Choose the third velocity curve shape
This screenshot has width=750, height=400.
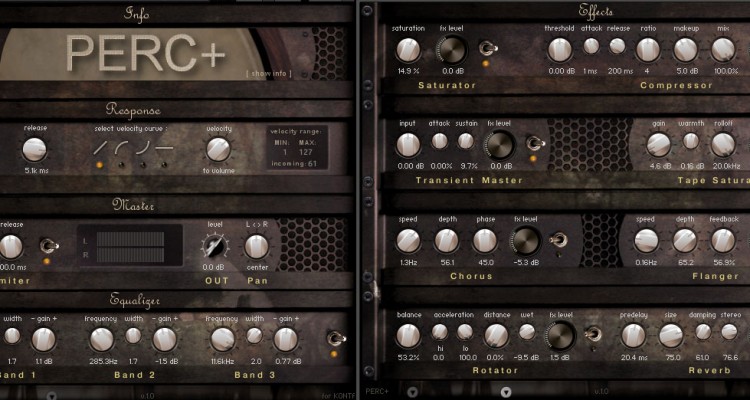tap(143, 147)
